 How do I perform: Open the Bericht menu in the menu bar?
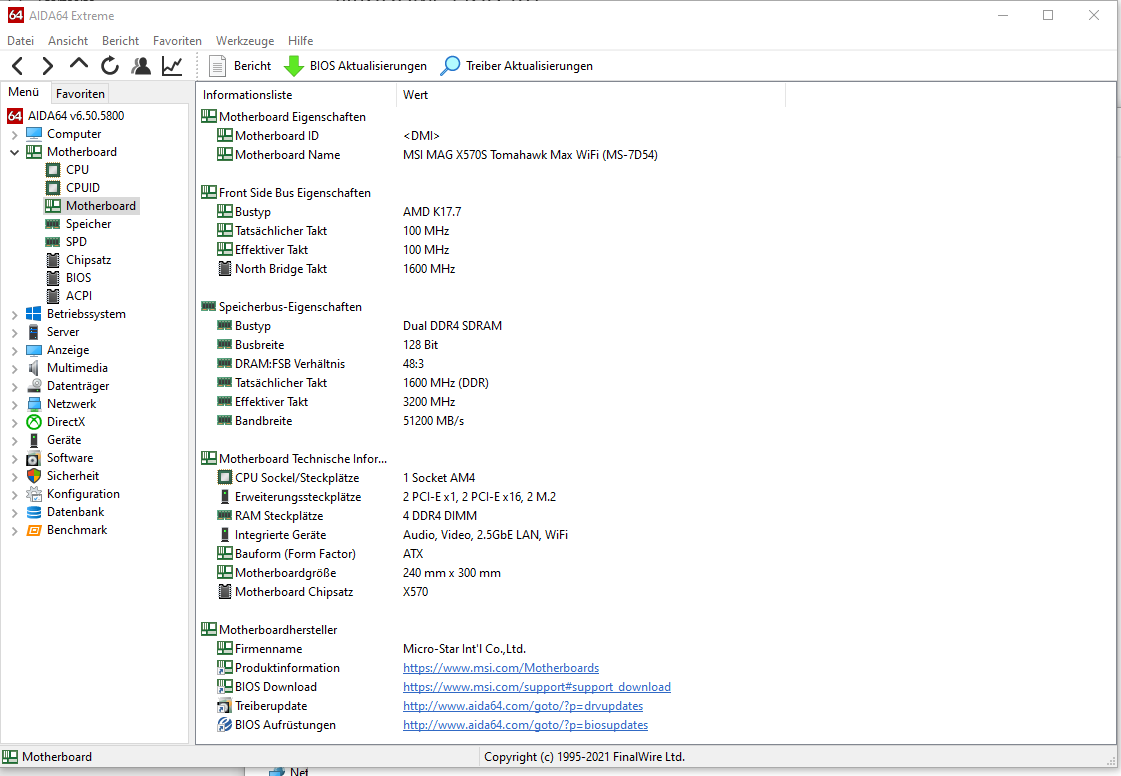click(x=120, y=41)
